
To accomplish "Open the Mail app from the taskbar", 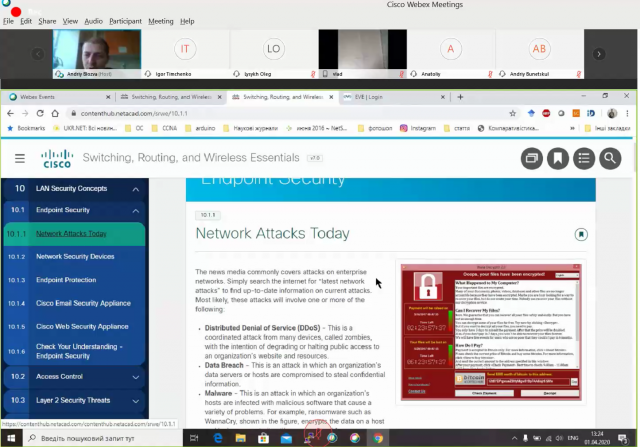I will tap(286, 438).
